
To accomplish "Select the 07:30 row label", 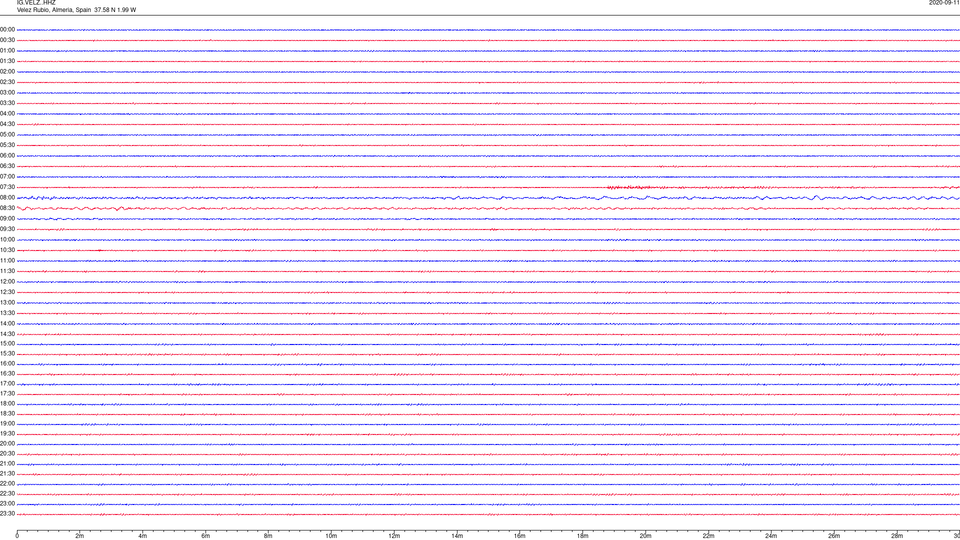I will pyautogui.click(x=7, y=187).
